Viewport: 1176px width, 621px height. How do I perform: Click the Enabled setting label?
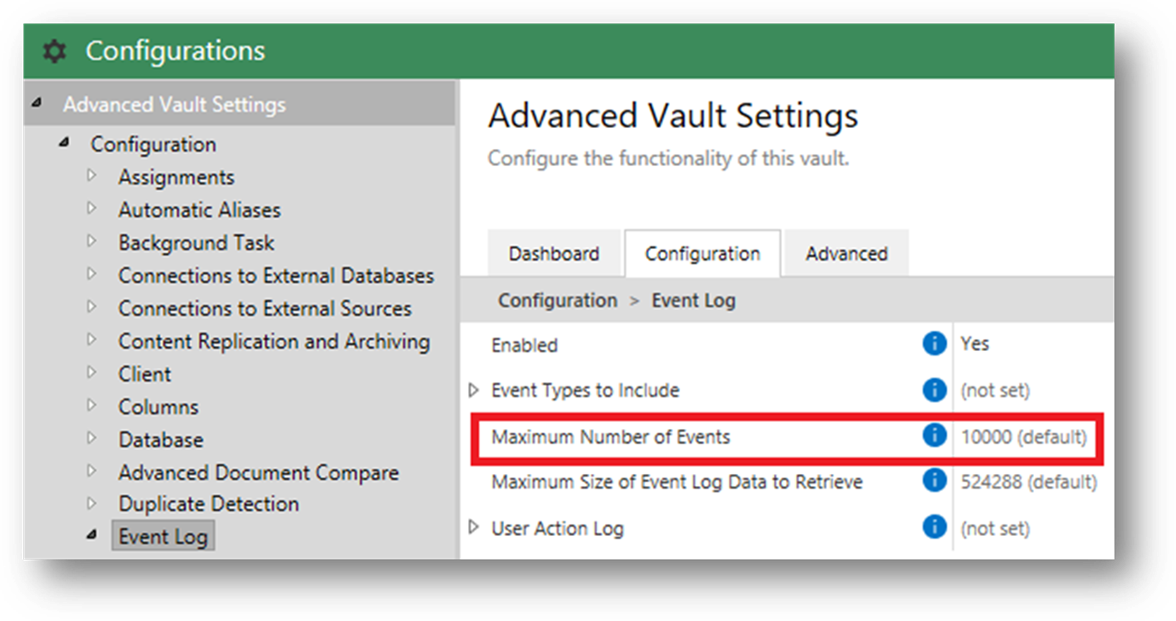[524, 345]
